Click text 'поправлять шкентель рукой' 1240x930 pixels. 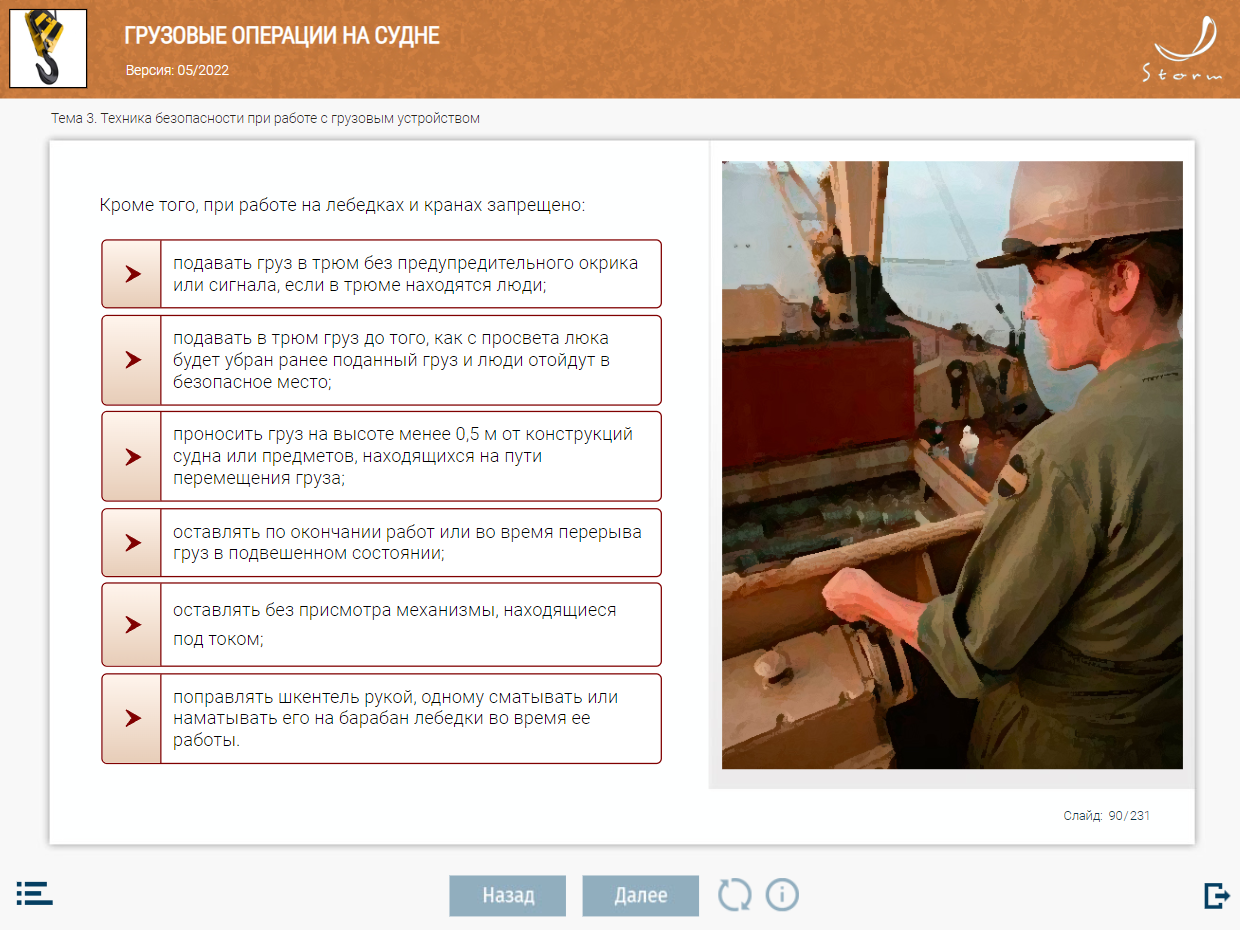tap(396, 718)
